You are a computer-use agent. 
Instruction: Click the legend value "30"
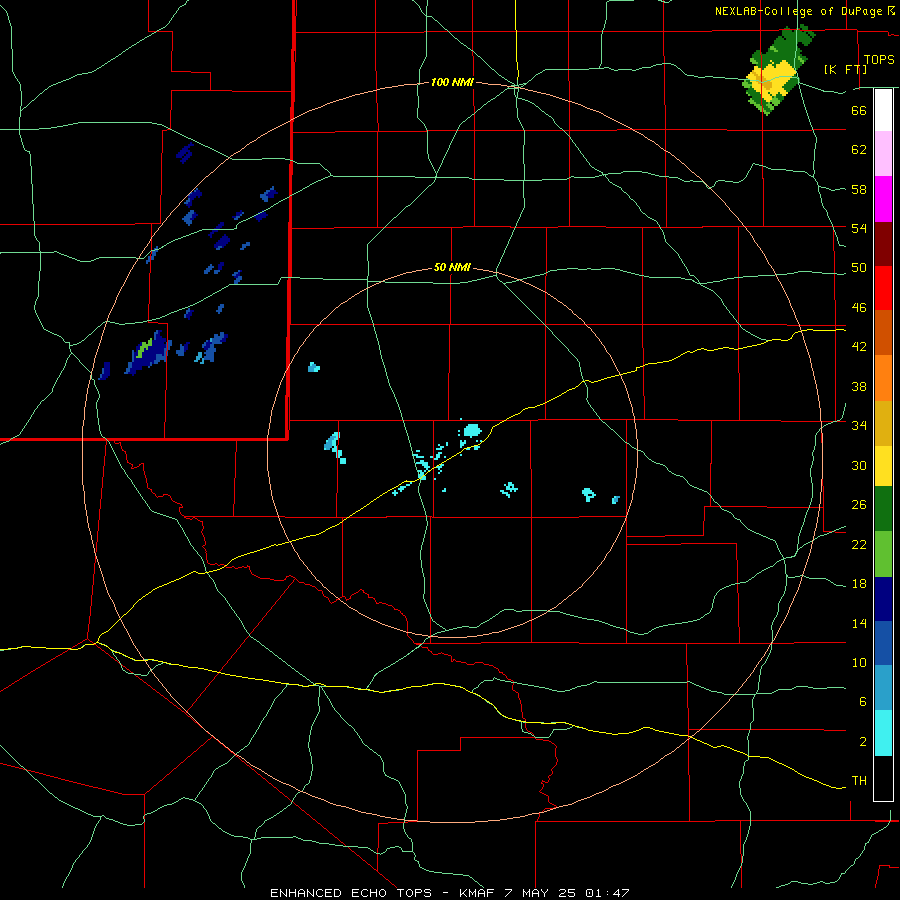tap(859, 465)
